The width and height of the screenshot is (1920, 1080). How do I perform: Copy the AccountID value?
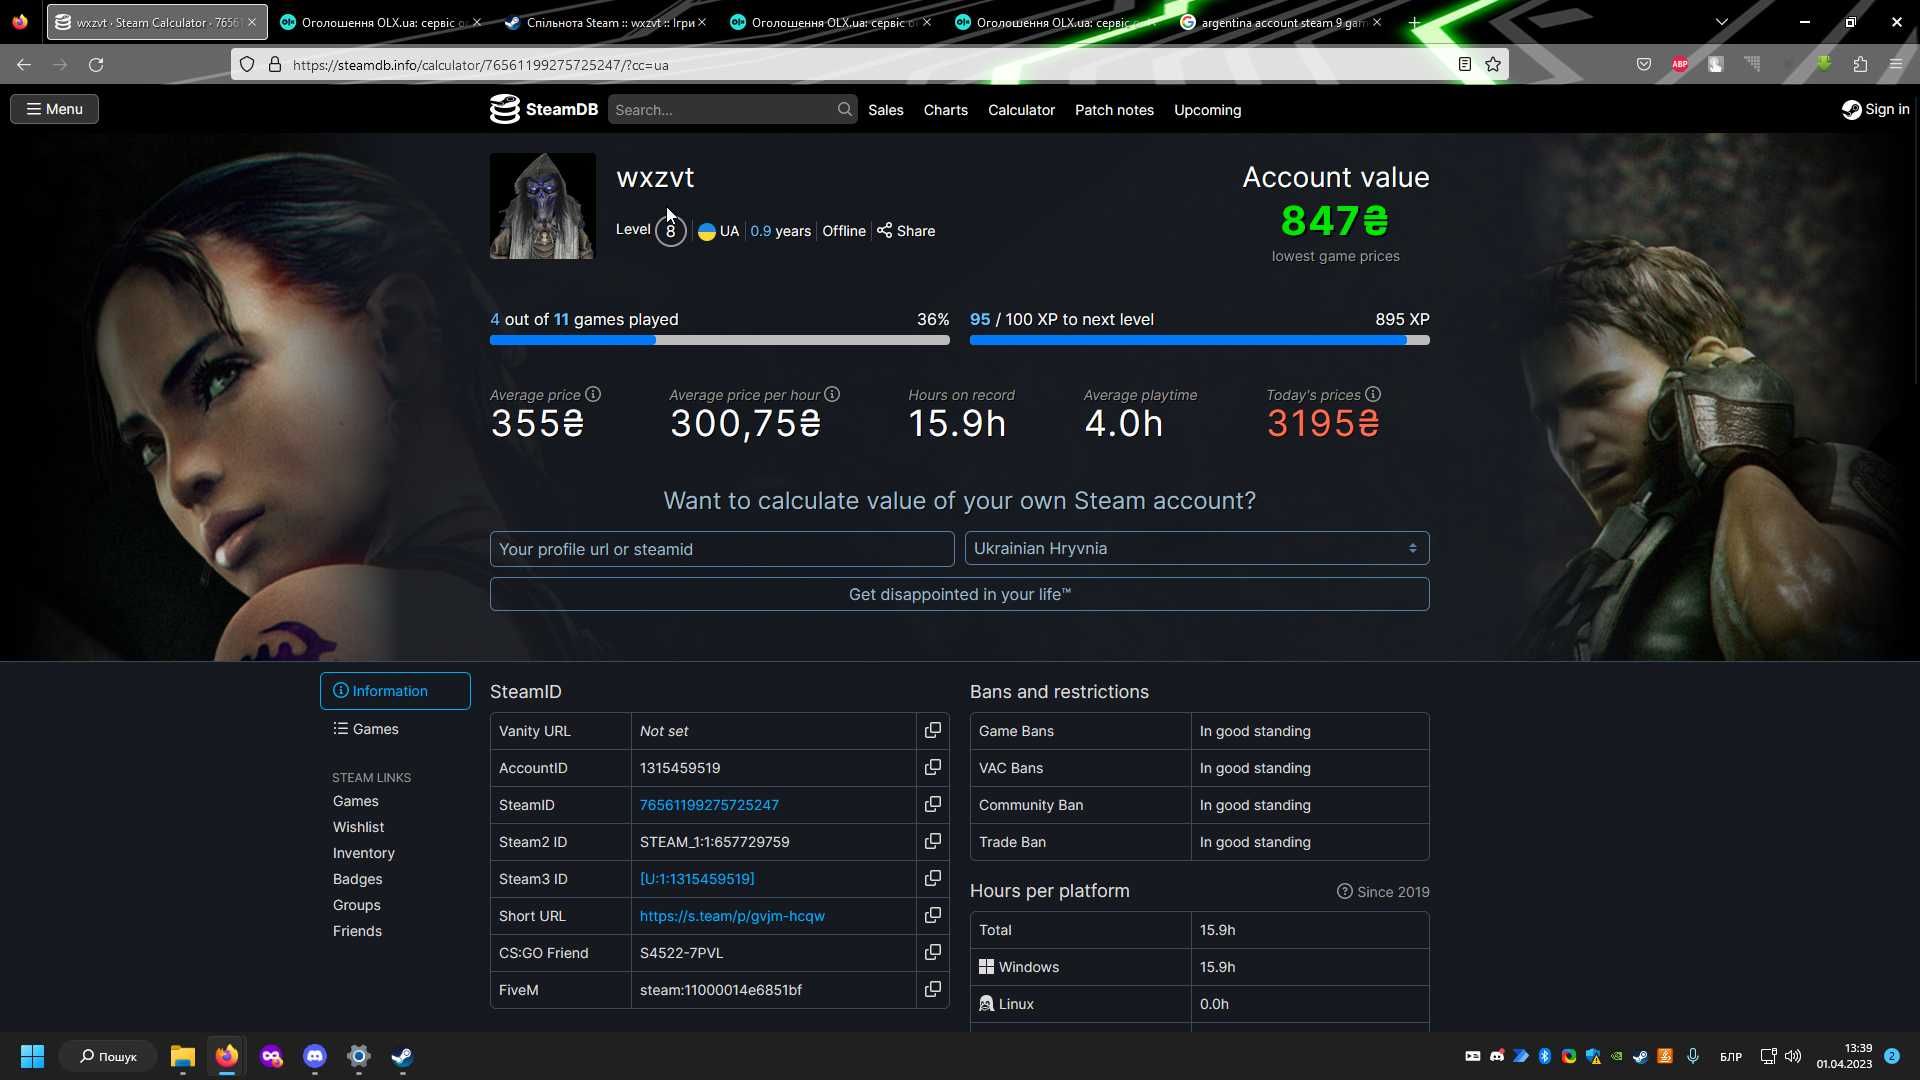932,768
